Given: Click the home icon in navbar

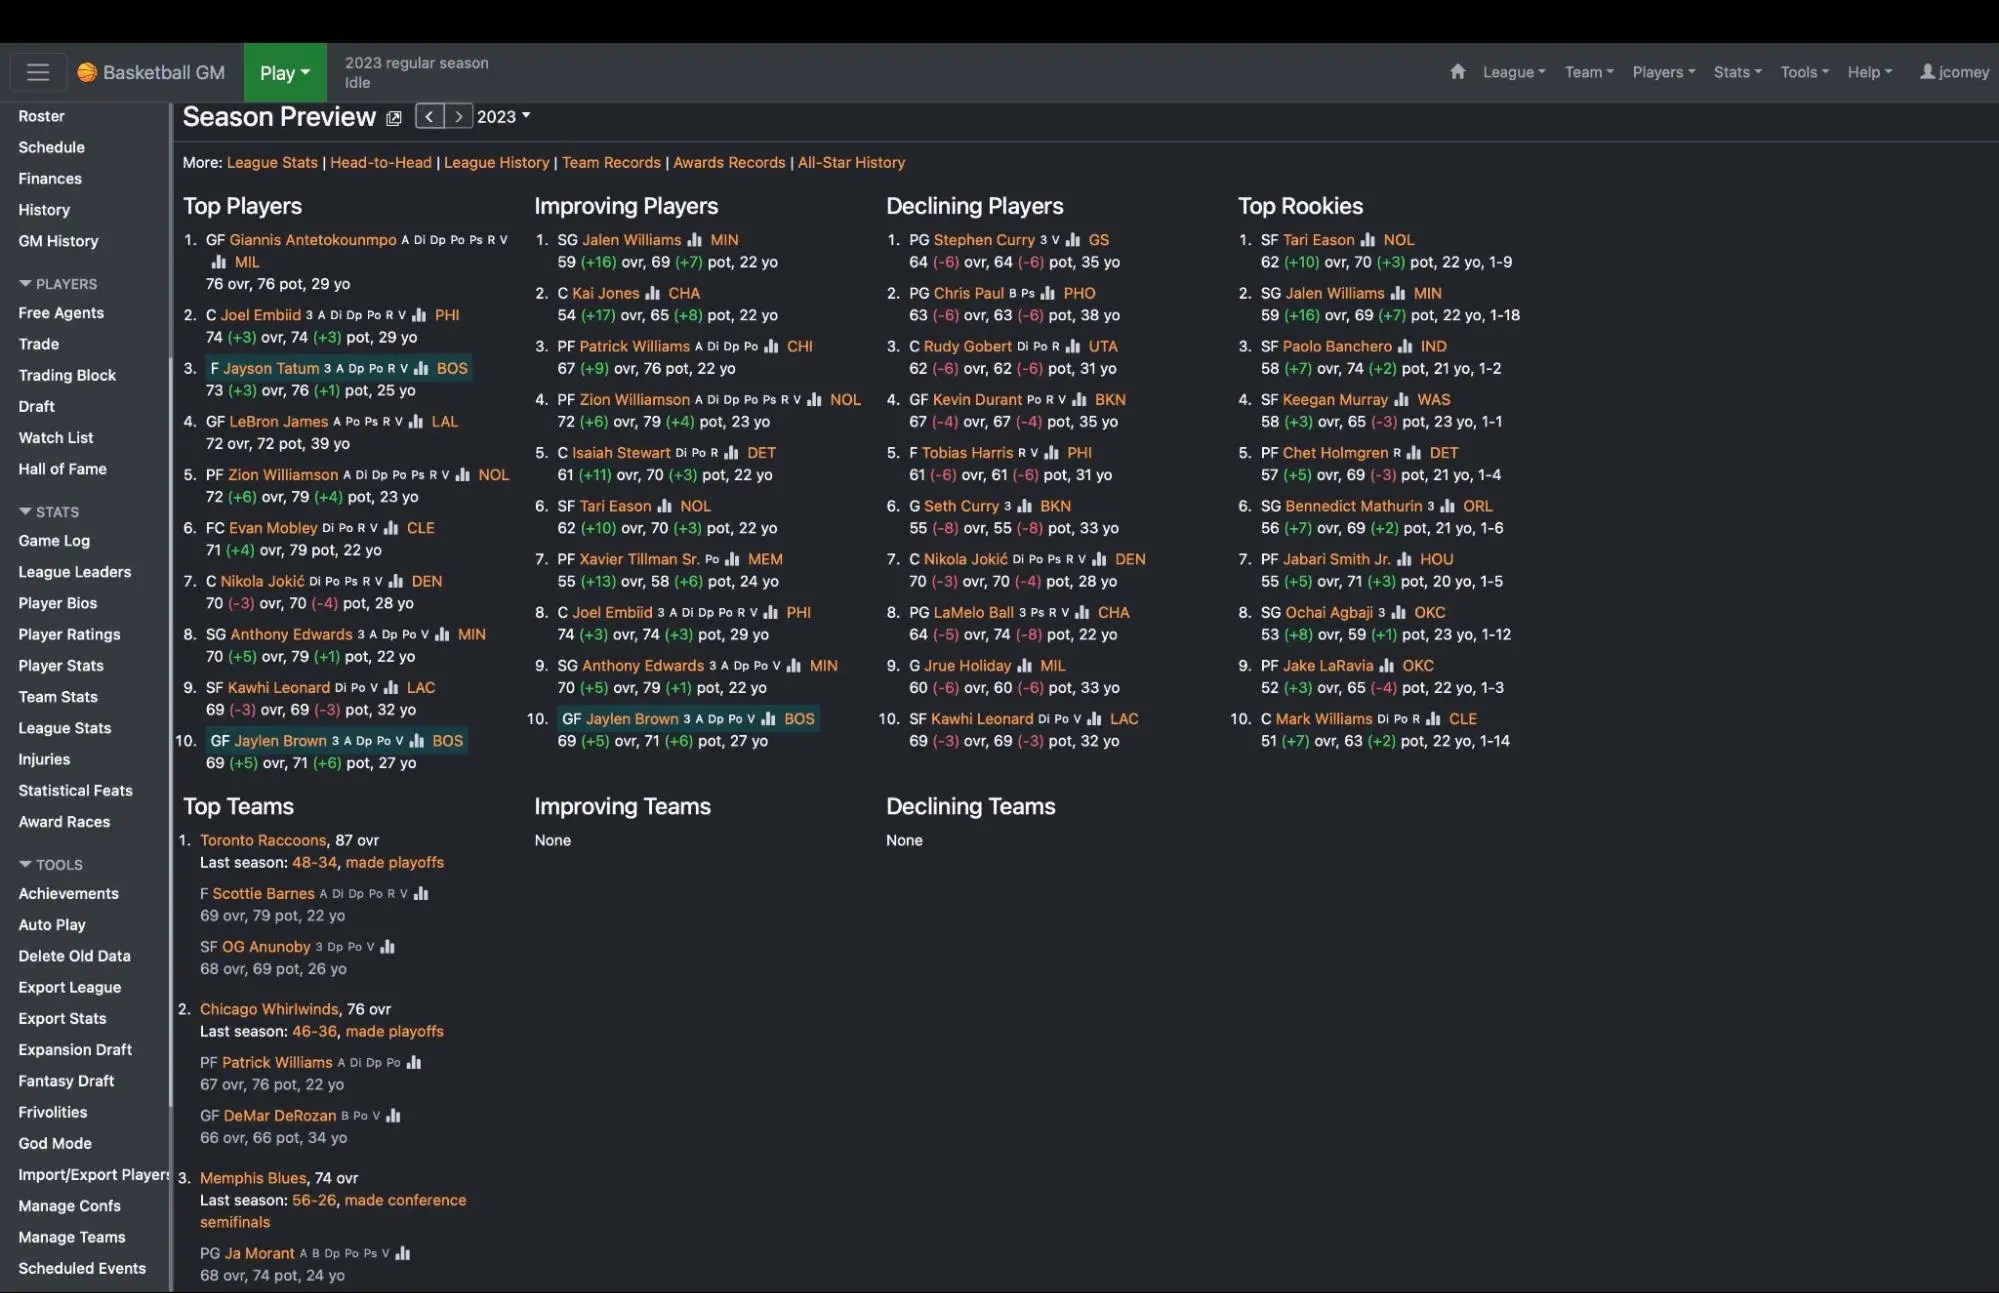Looking at the screenshot, I should click(1457, 72).
